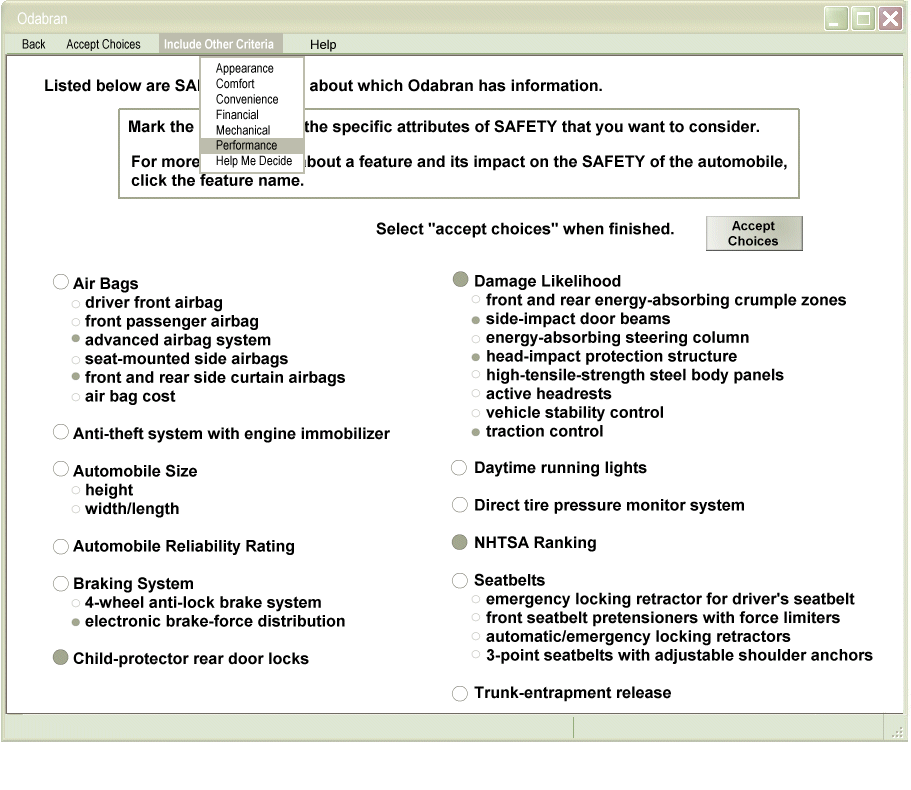Unmark electronic brake-force distribution option
The image size is (911, 790).
click(x=76, y=622)
